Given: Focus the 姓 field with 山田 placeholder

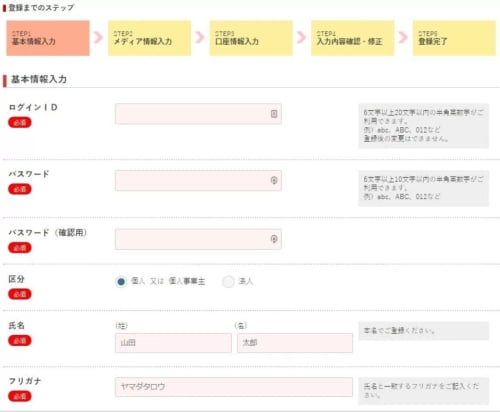Looking at the screenshot, I should coord(173,343).
